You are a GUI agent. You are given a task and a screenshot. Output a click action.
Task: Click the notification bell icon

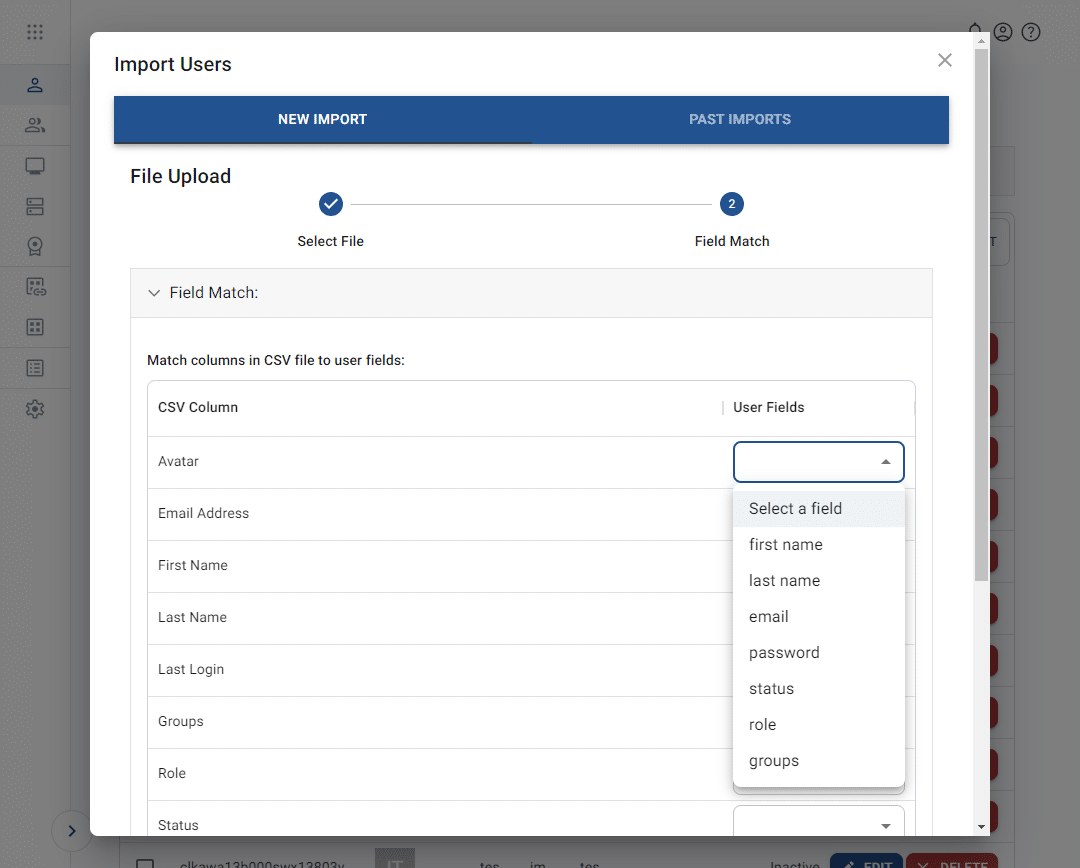coord(975,31)
